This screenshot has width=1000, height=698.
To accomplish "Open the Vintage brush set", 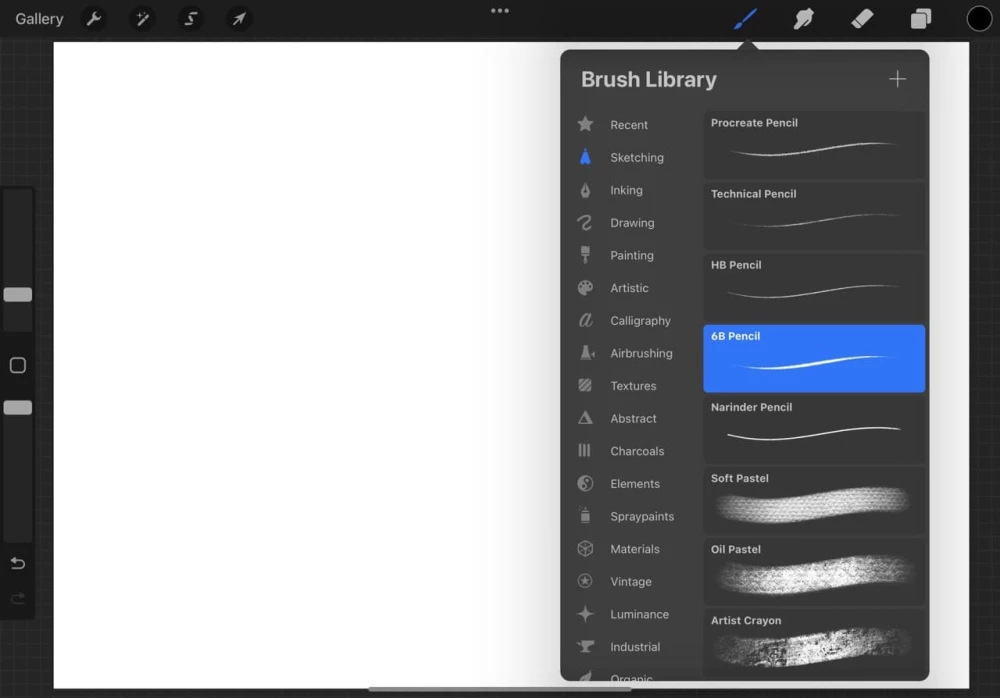I will [x=631, y=581].
